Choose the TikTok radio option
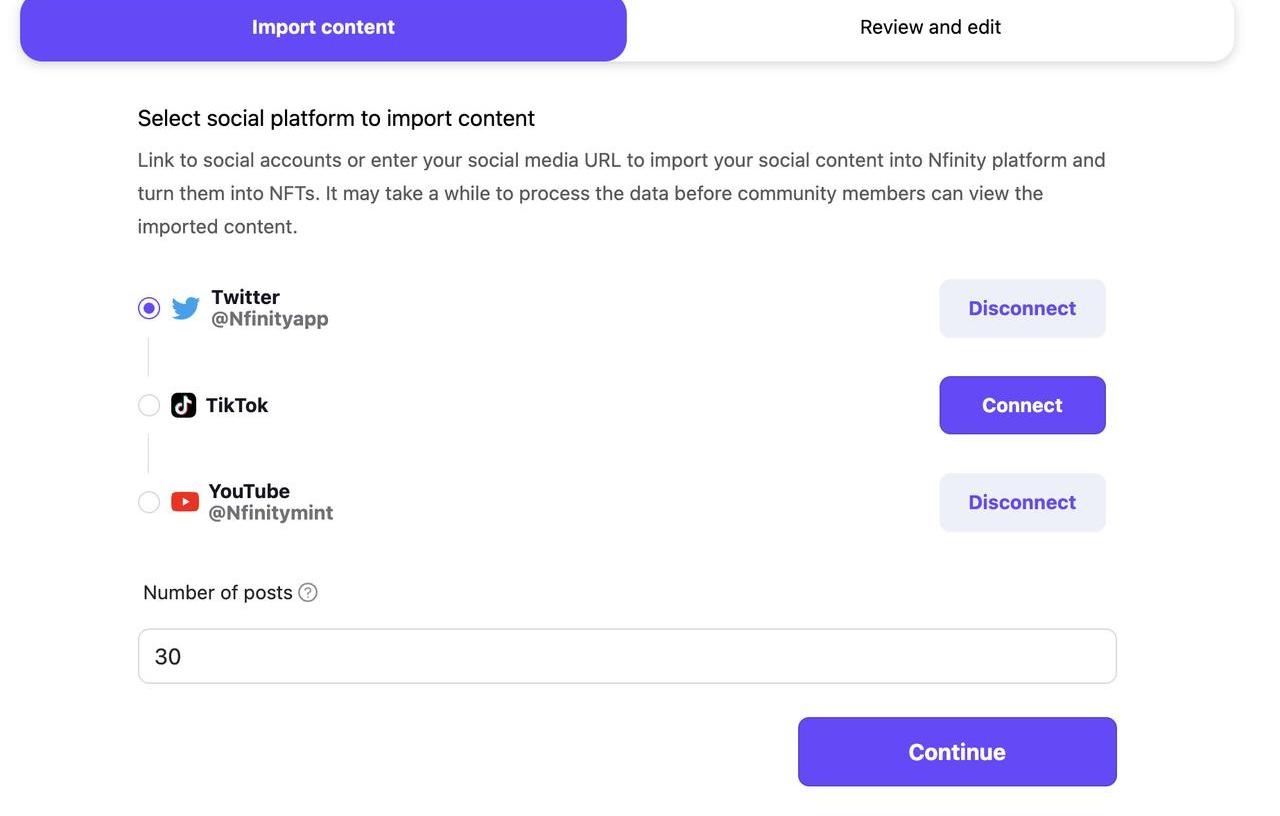 pyautogui.click(x=149, y=405)
